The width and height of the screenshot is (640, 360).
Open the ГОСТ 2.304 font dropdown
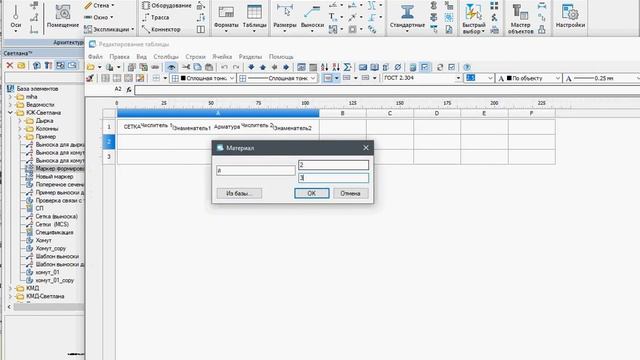[x=422, y=78]
